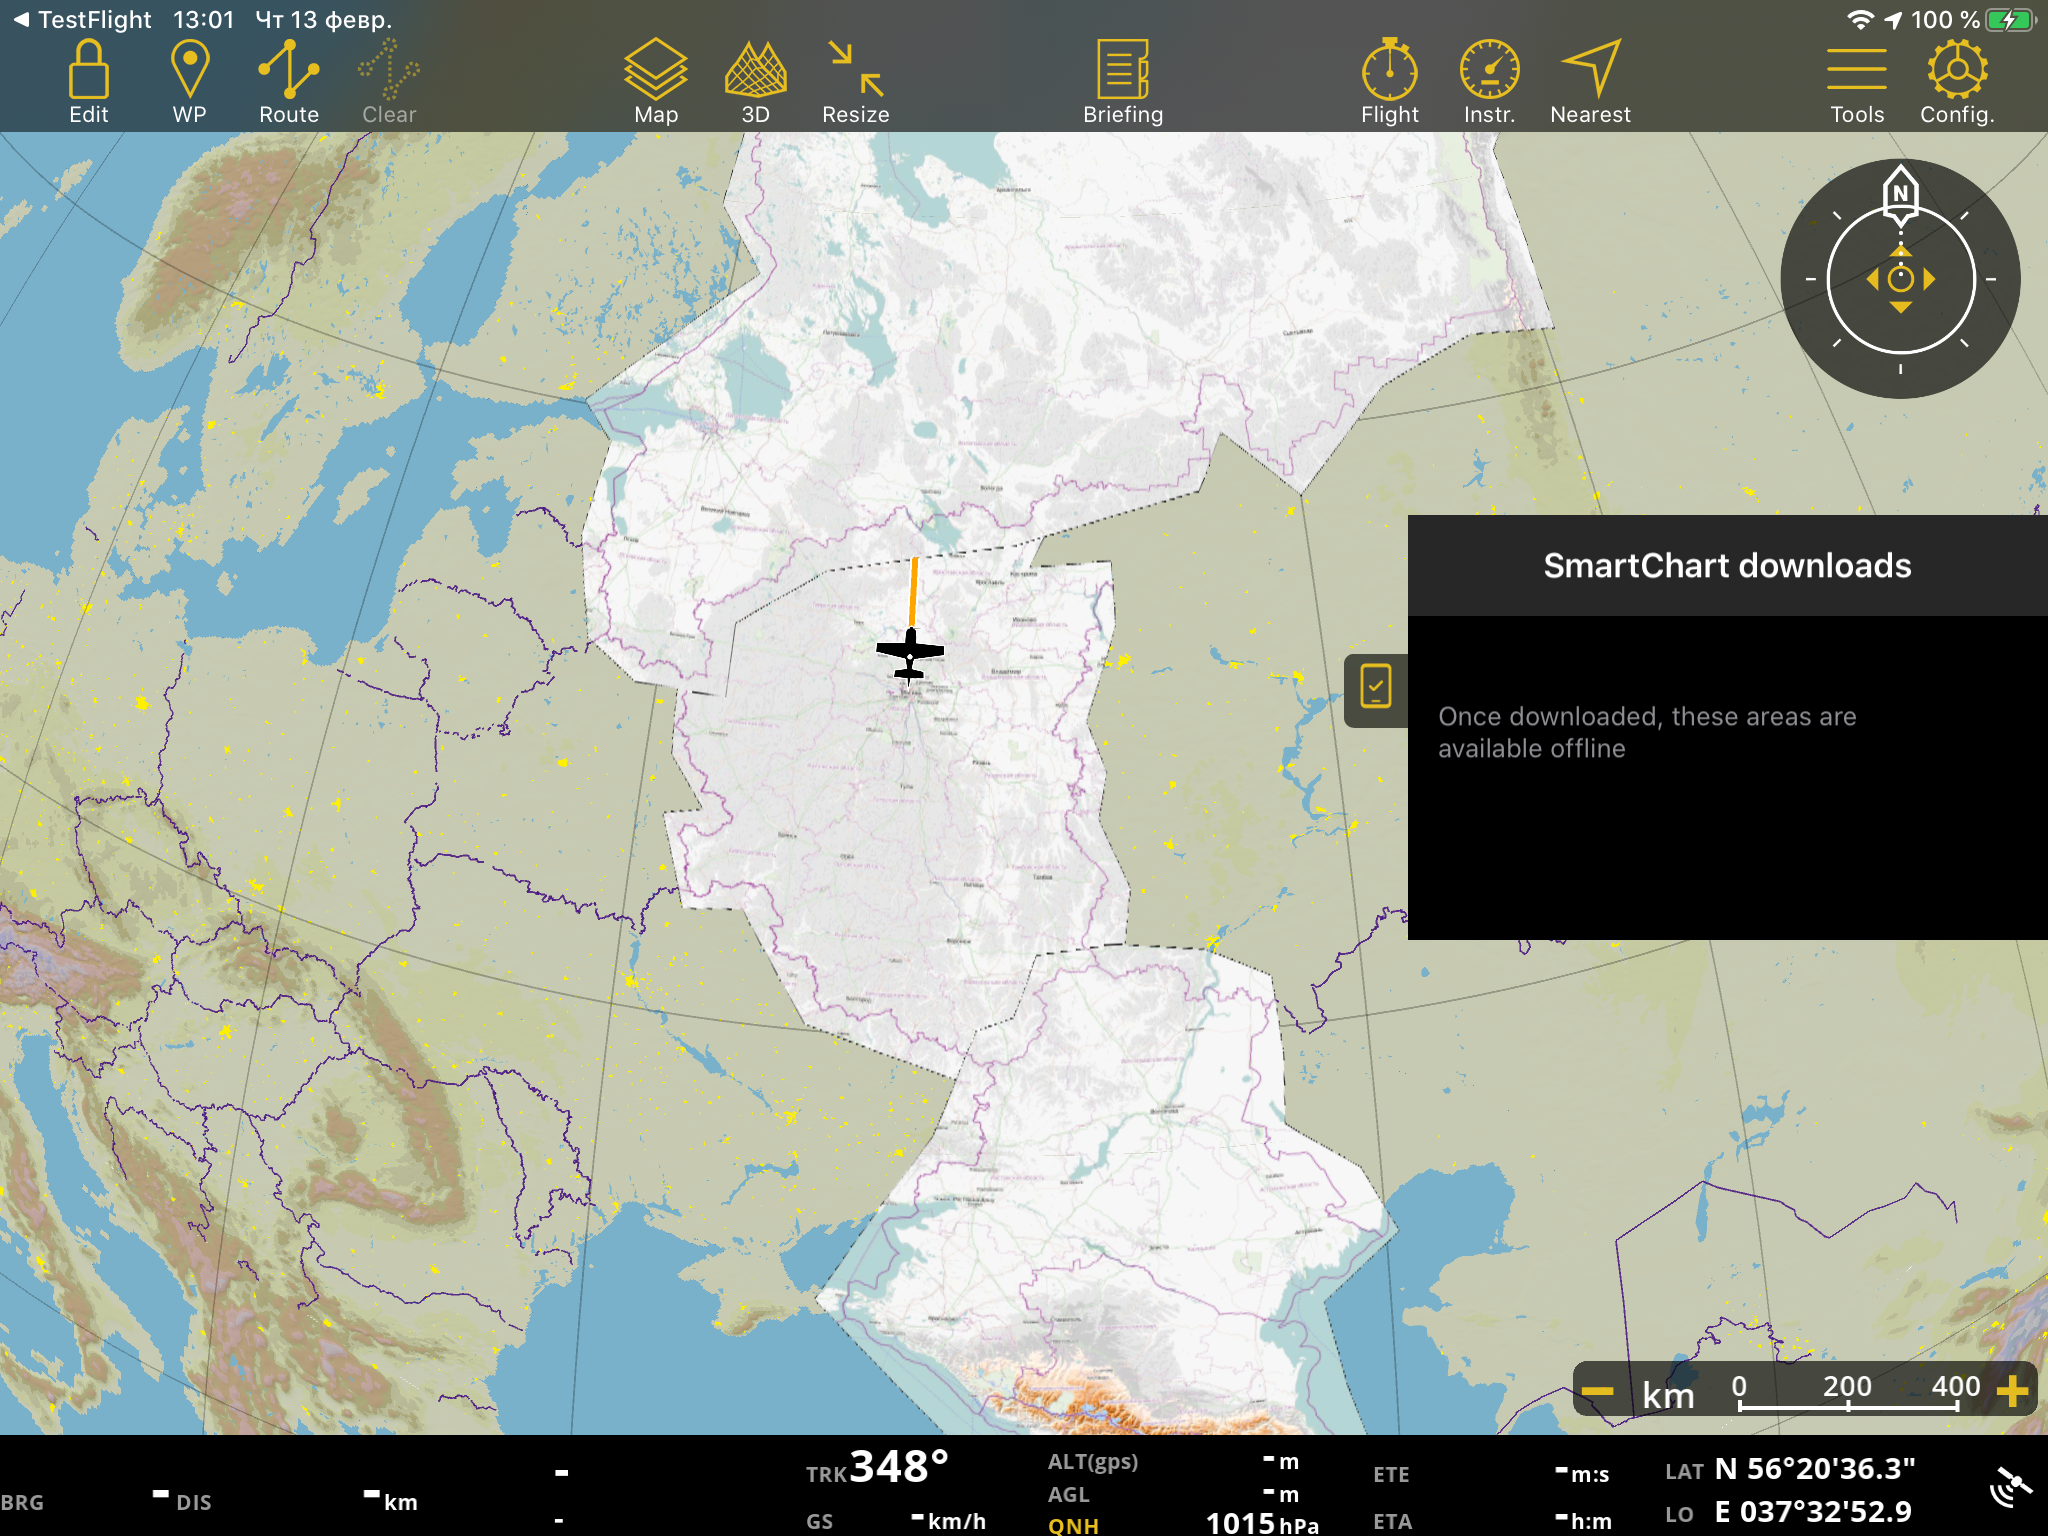
Task: Center map with compass middle button
Action: (1901, 280)
